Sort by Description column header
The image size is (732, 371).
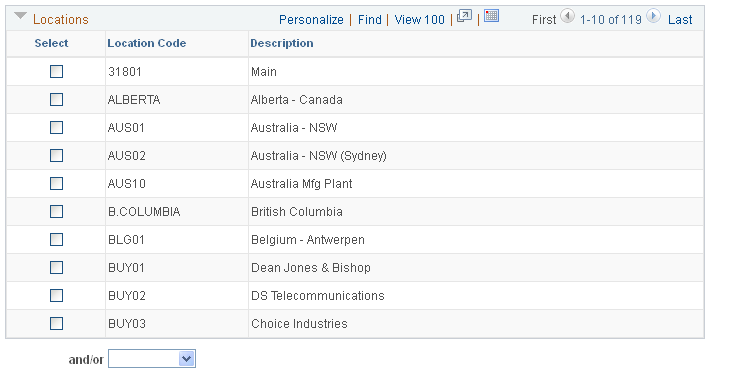click(282, 43)
